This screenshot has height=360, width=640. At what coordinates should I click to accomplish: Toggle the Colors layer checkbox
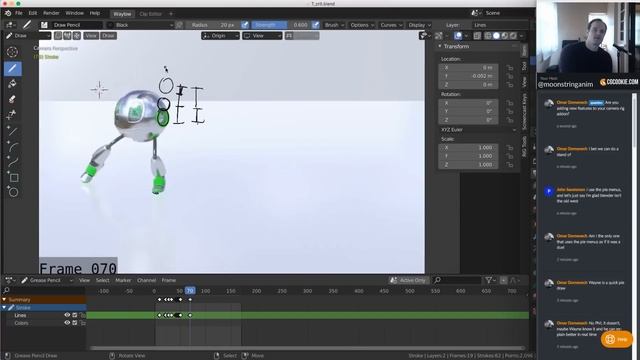[x=75, y=323]
